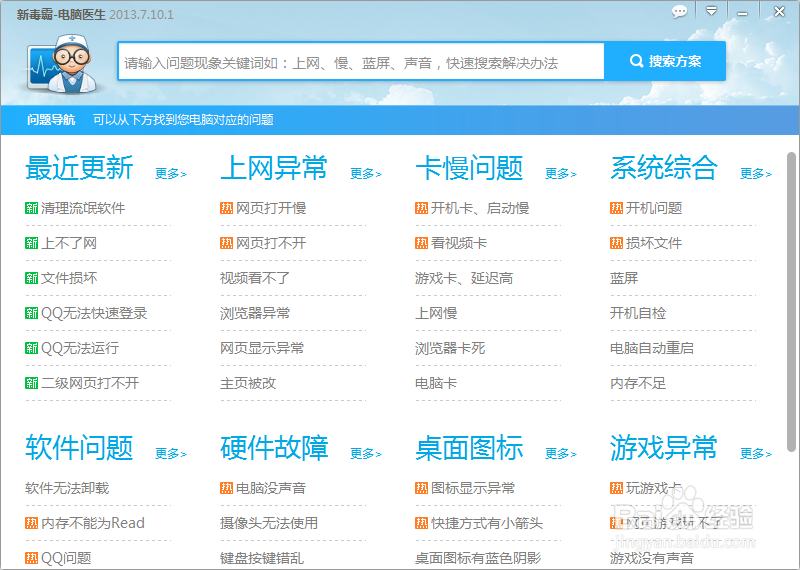Open 电脑自动重启 entry

[x=652, y=349]
